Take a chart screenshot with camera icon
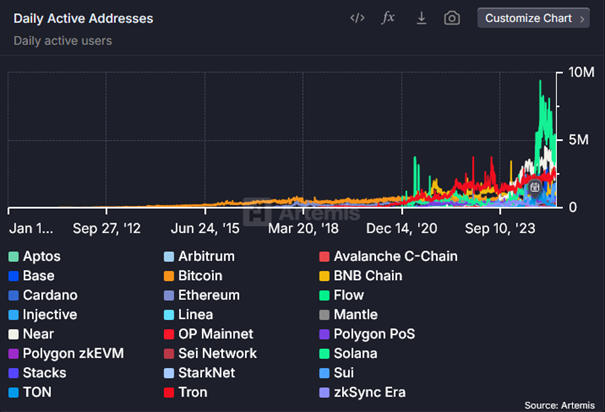 point(452,18)
